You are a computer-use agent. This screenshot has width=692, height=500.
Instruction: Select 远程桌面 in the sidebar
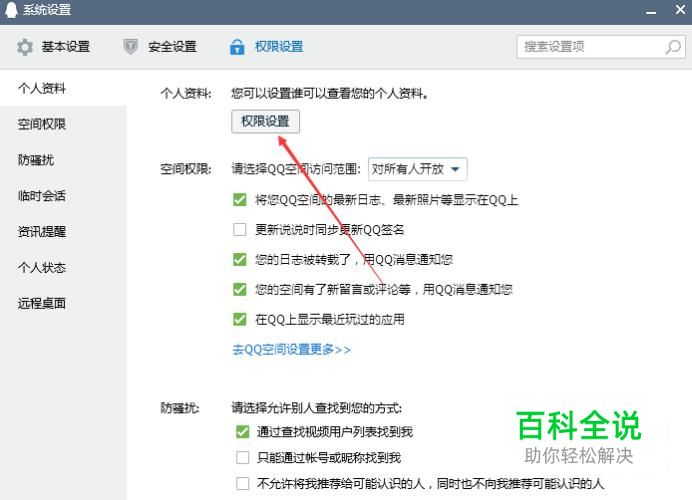click(x=63, y=303)
